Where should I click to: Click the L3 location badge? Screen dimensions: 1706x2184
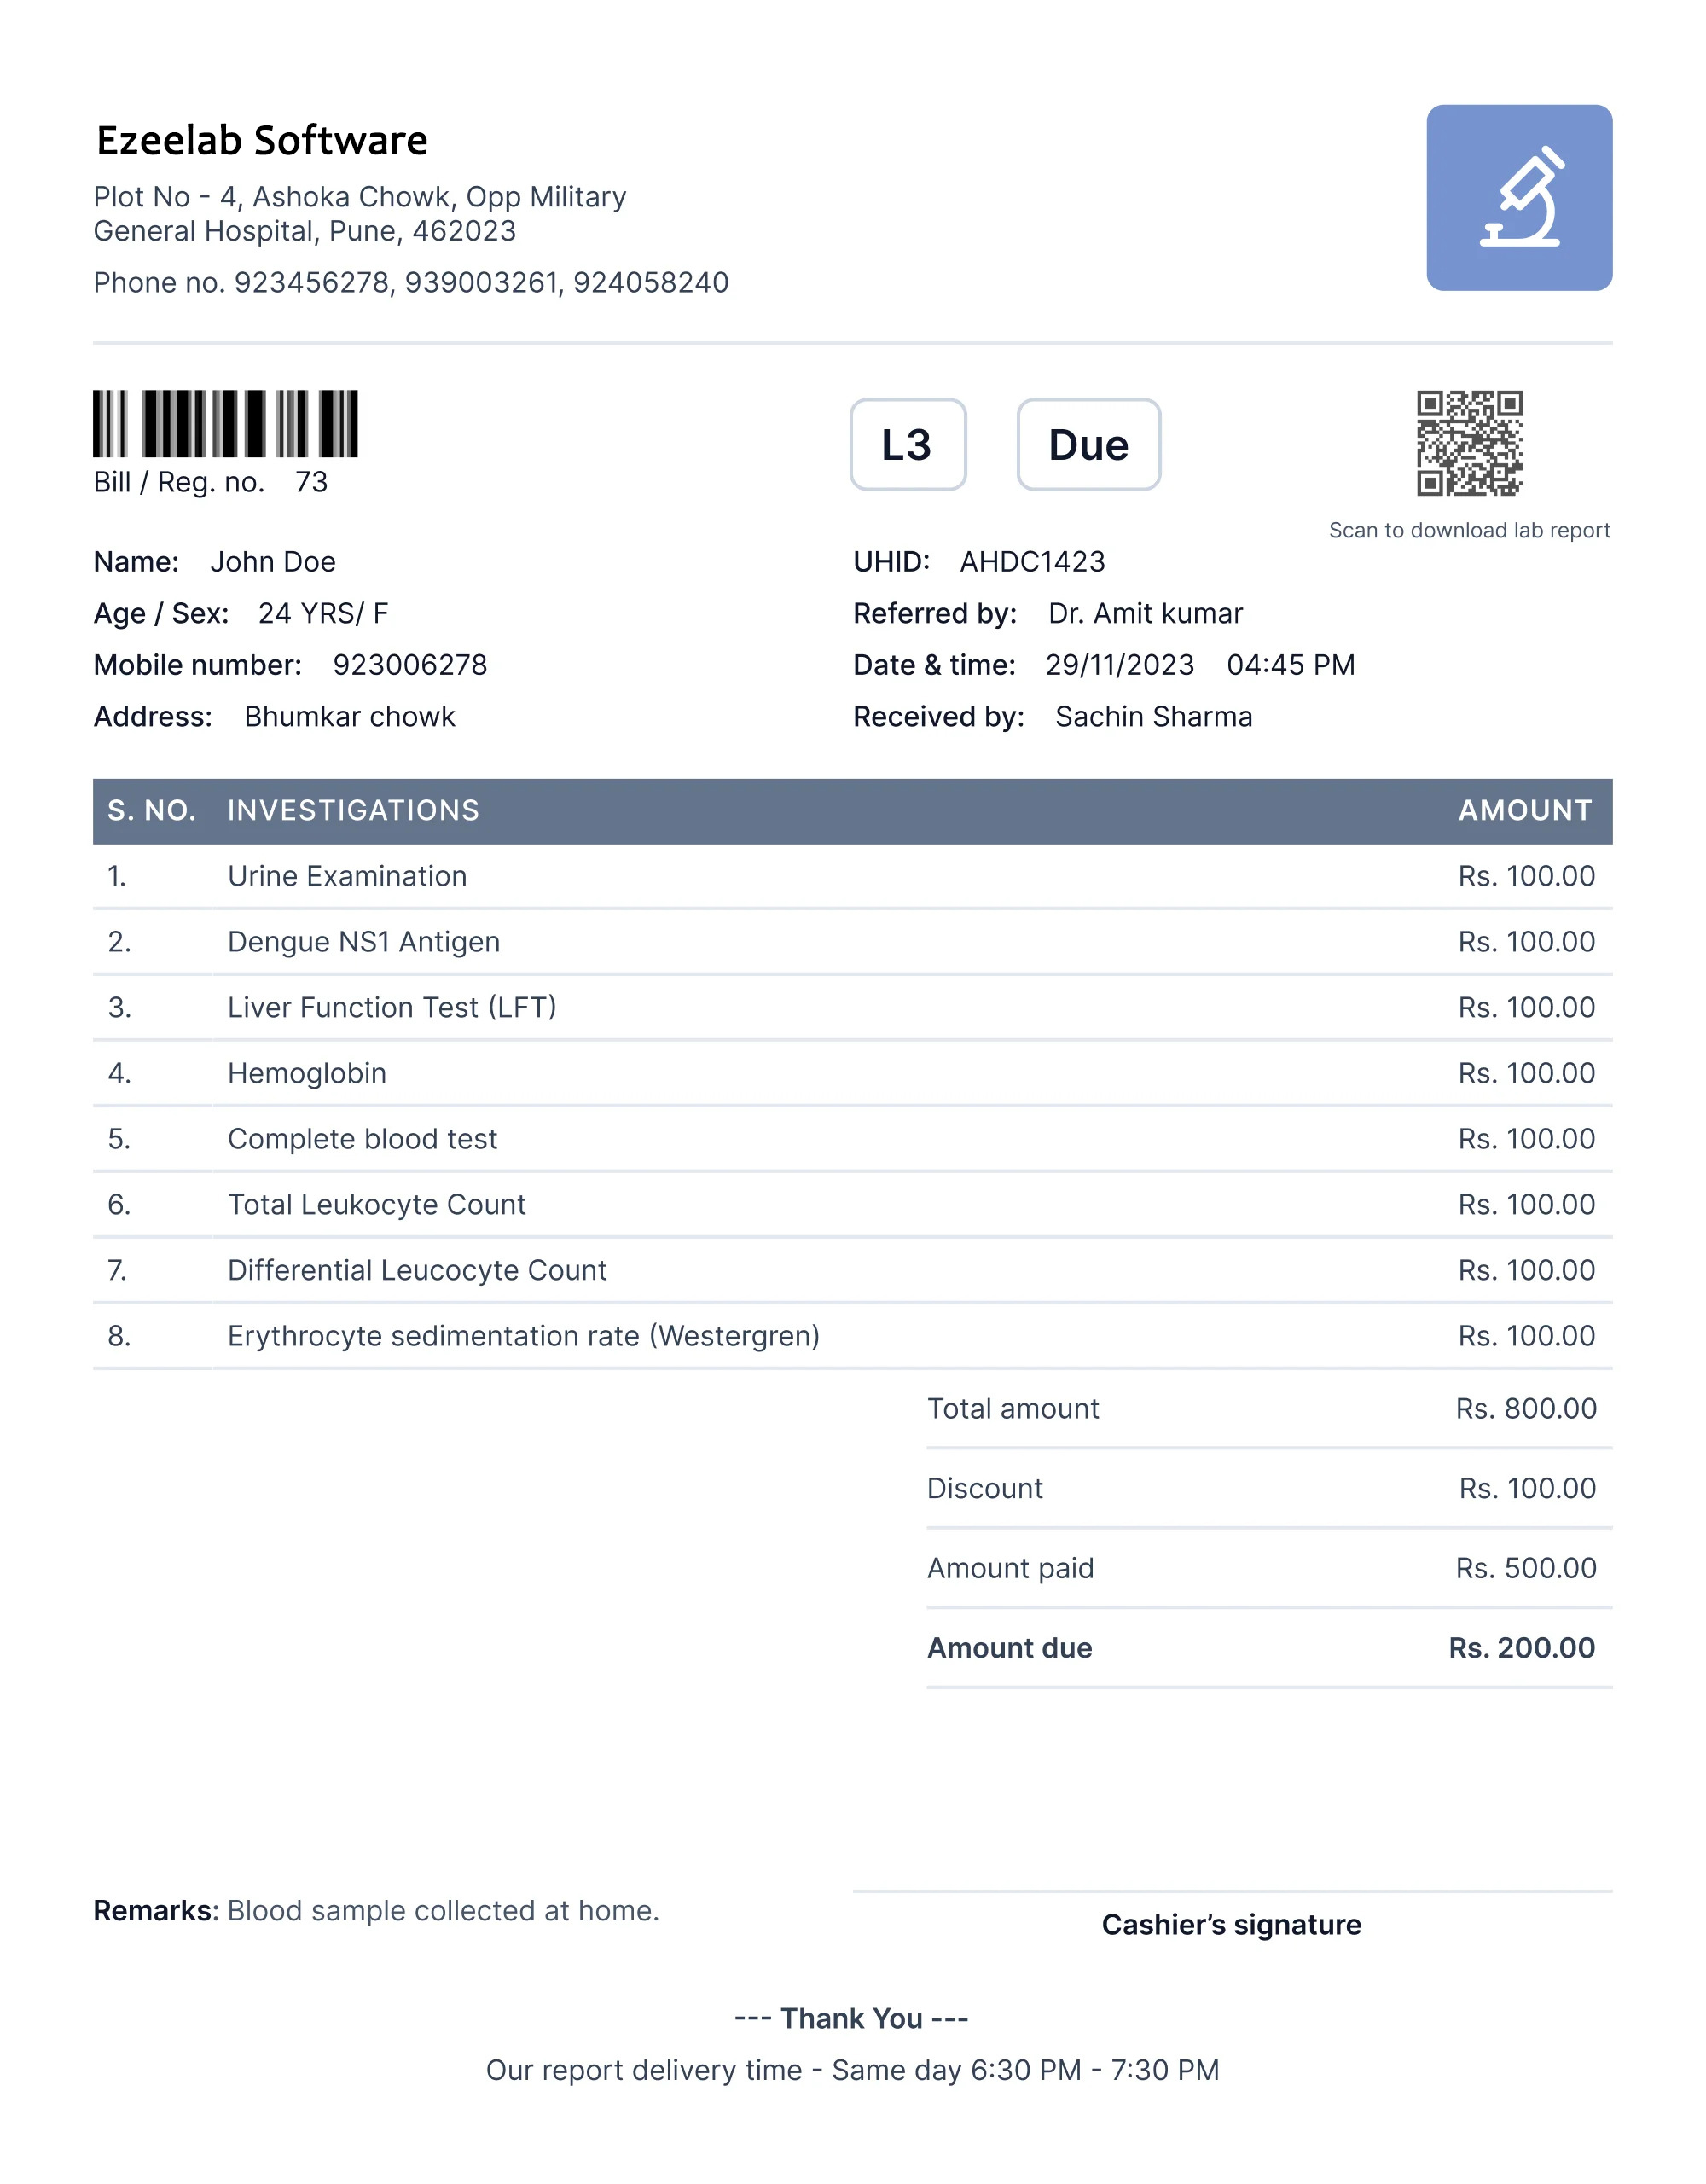point(908,445)
